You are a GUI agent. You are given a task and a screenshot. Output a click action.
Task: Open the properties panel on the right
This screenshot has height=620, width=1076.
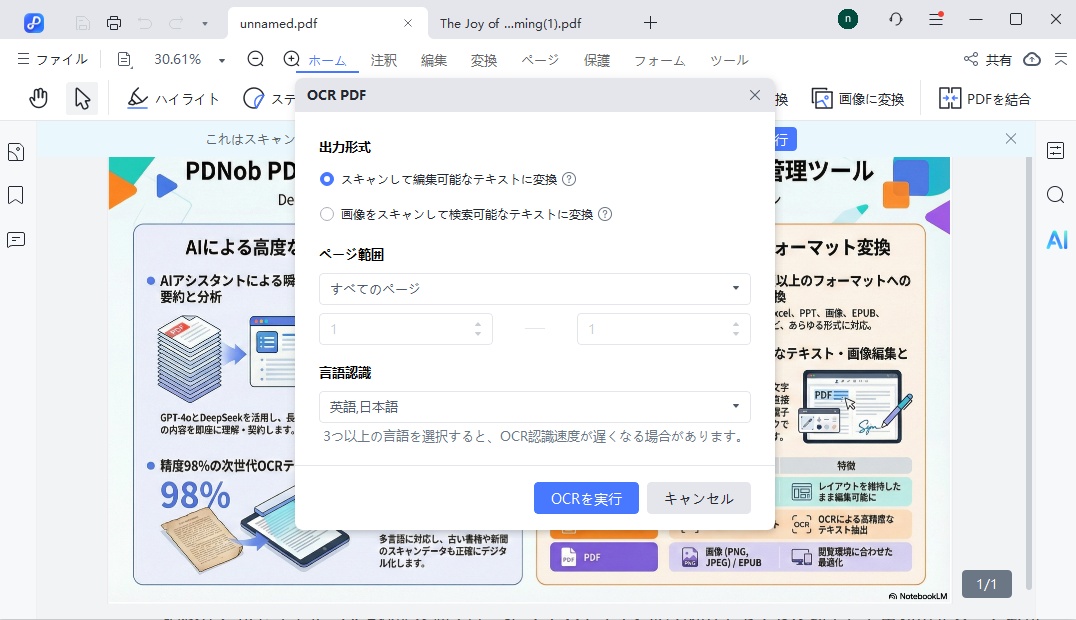point(1056,151)
